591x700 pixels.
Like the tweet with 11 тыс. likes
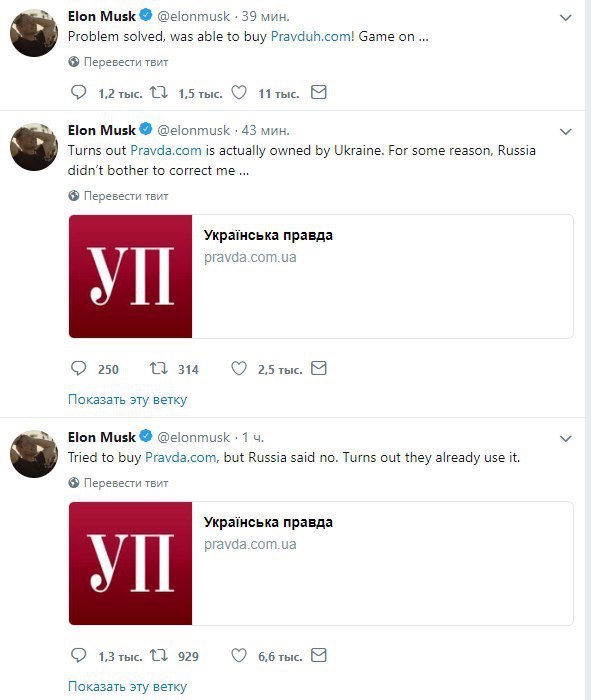(x=239, y=92)
